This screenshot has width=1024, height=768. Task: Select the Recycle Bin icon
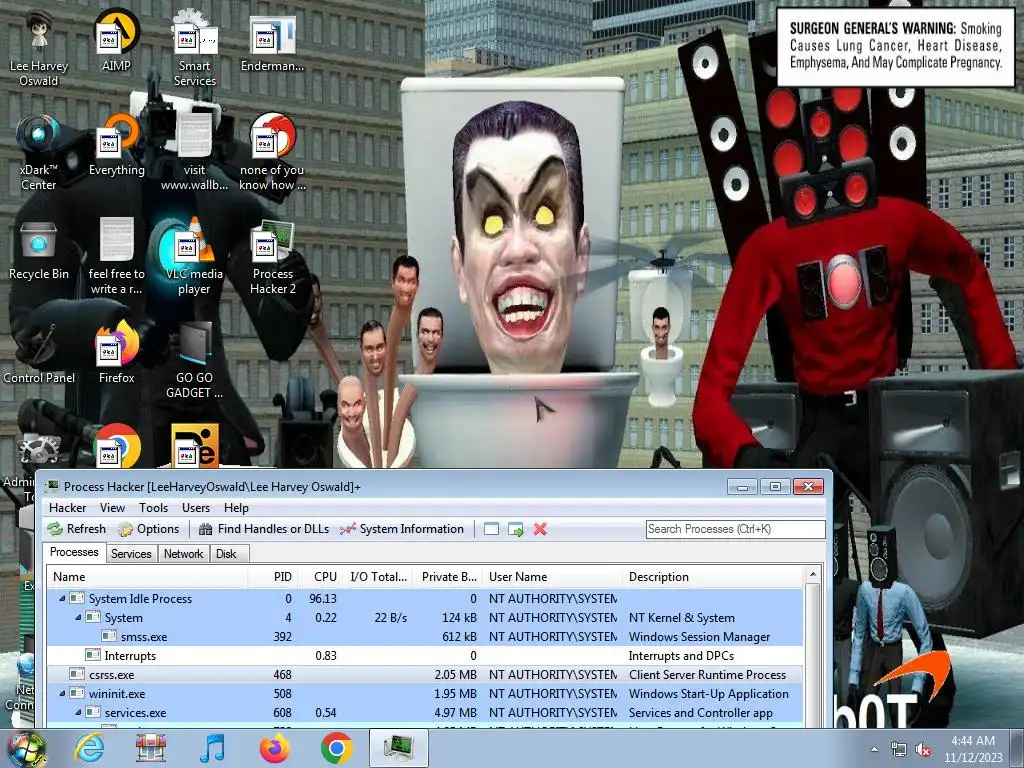tap(39, 249)
